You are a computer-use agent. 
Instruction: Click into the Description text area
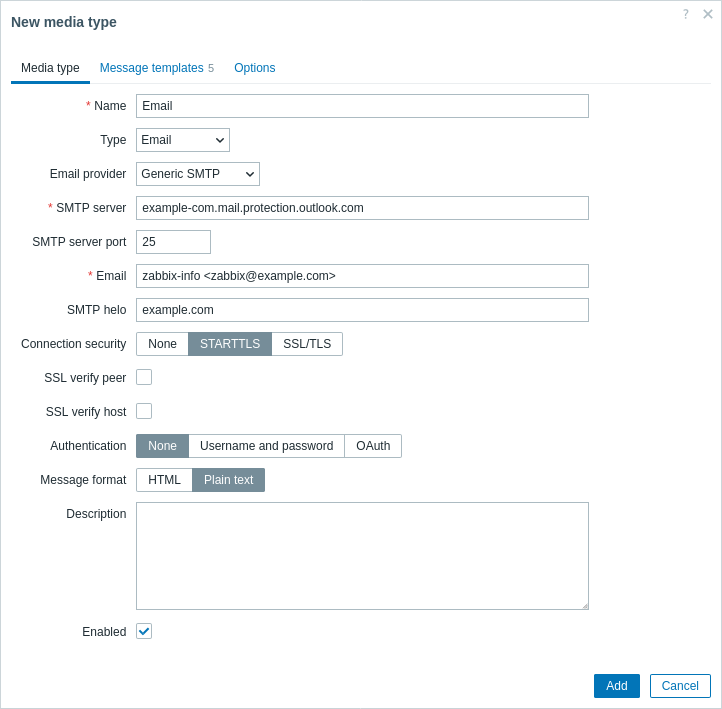coord(362,556)
